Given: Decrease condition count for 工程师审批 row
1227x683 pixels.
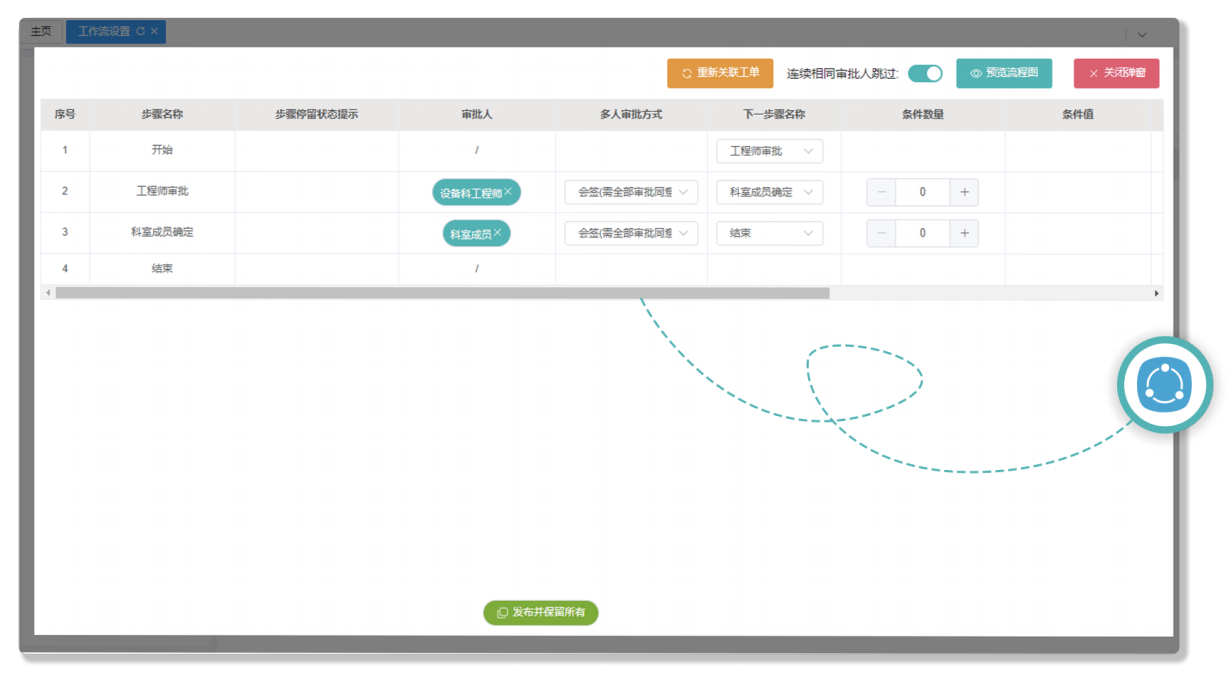Looking at the screenshot, I should [x=881, y=192].
